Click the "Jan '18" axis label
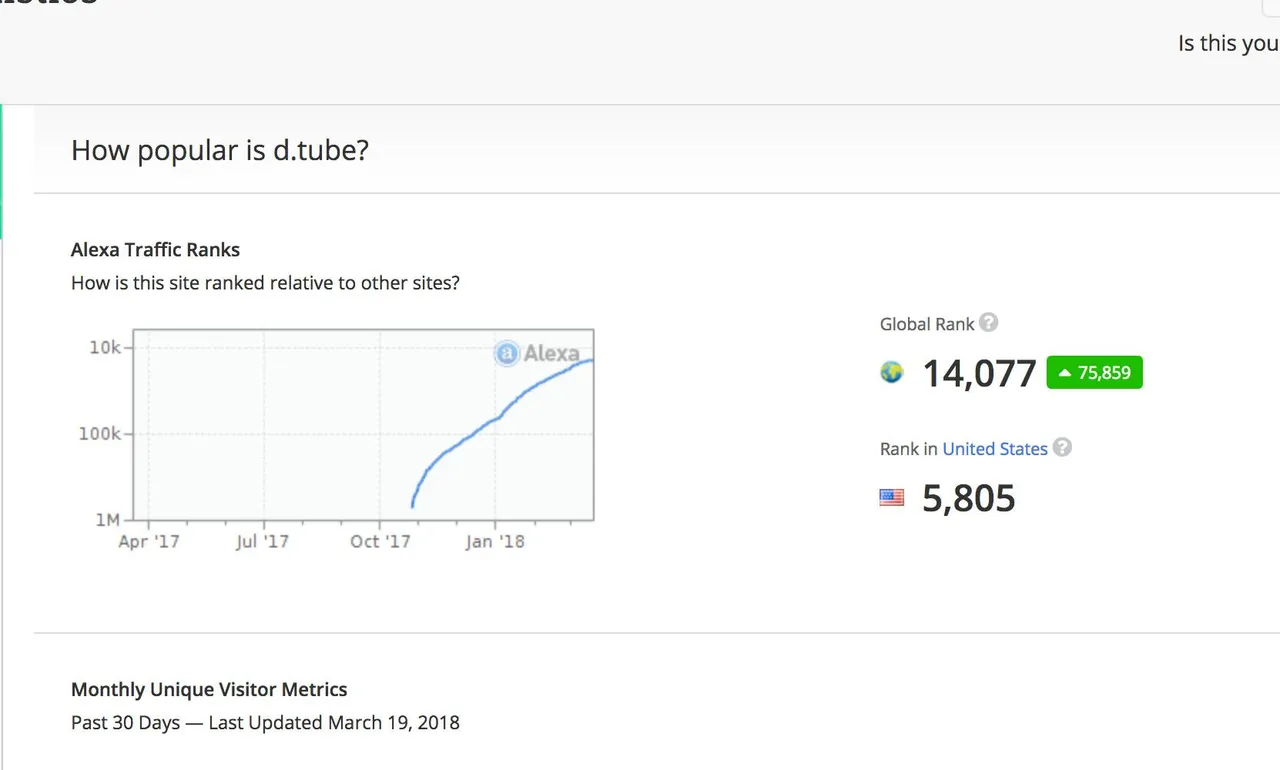The height and width of the screenshot is (770, 1280). point(494,541)
